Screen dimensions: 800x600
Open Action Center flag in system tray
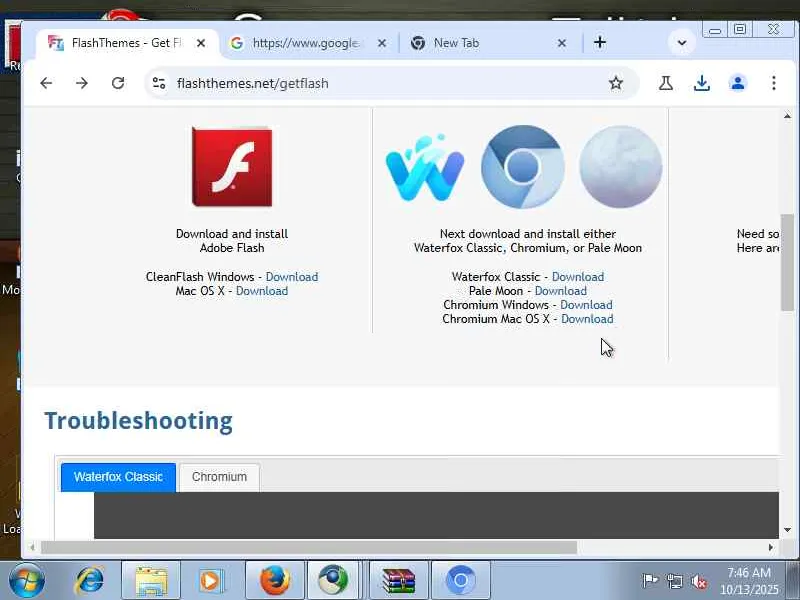(x=649, y=581)
